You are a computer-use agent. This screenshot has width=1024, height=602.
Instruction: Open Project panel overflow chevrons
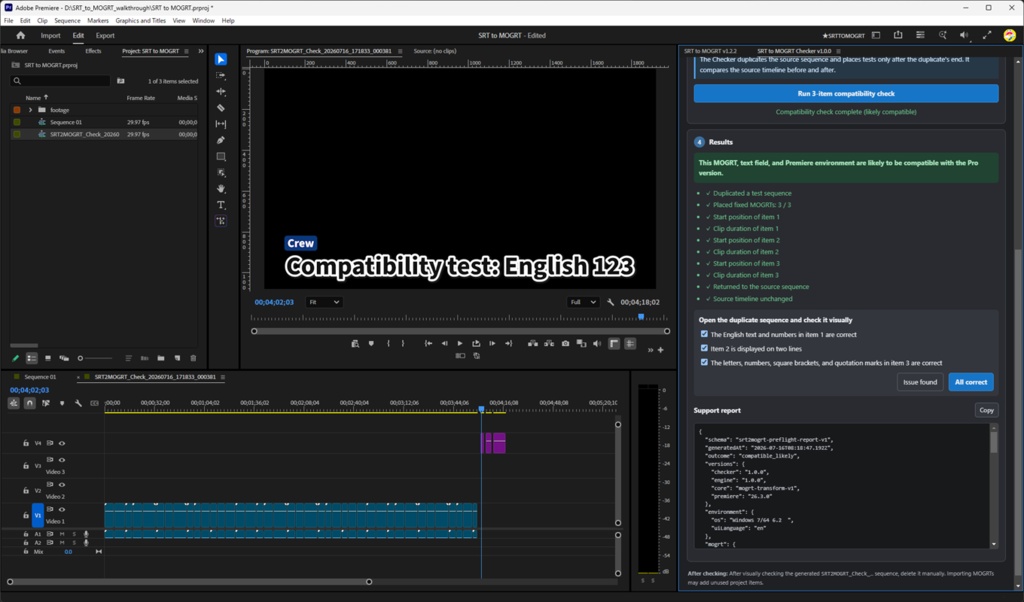200,51
